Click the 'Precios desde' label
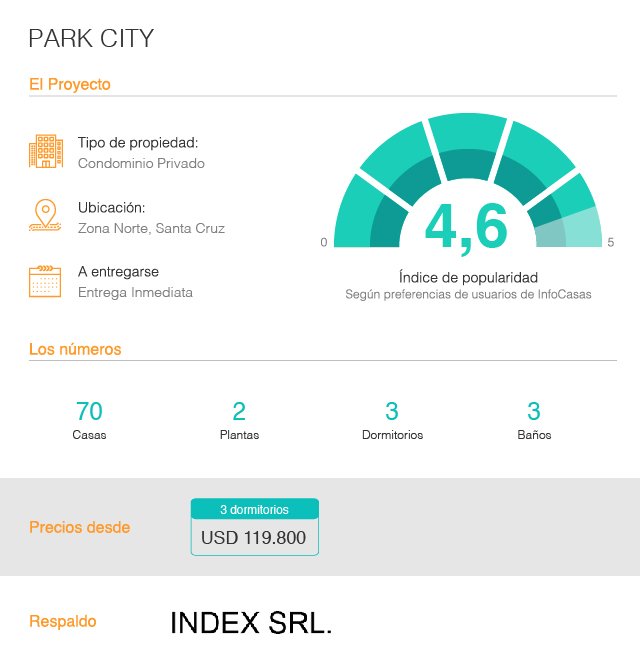 79,527
